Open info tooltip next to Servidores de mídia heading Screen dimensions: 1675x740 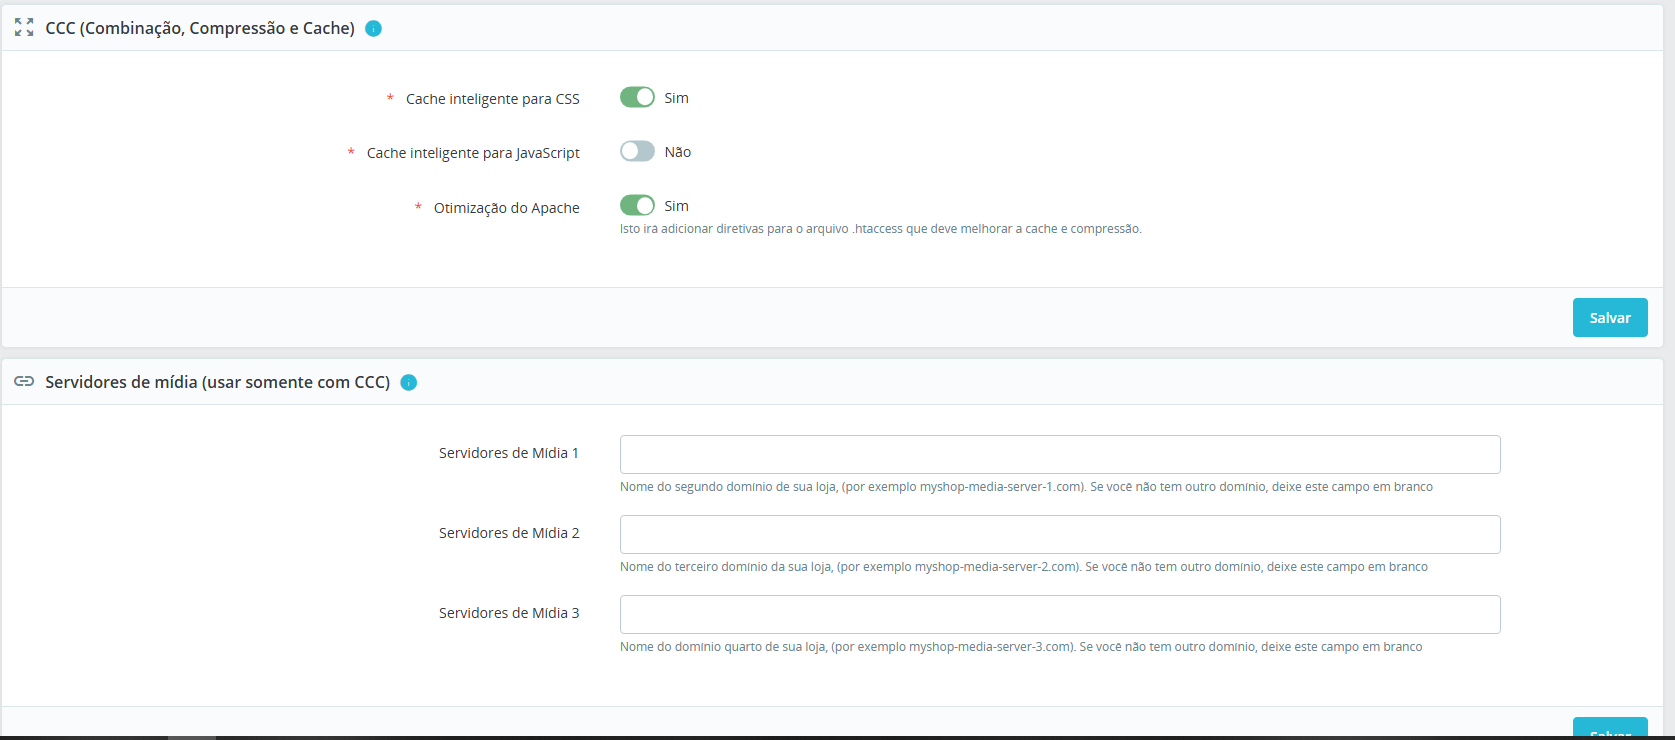[x=408, y=382]
